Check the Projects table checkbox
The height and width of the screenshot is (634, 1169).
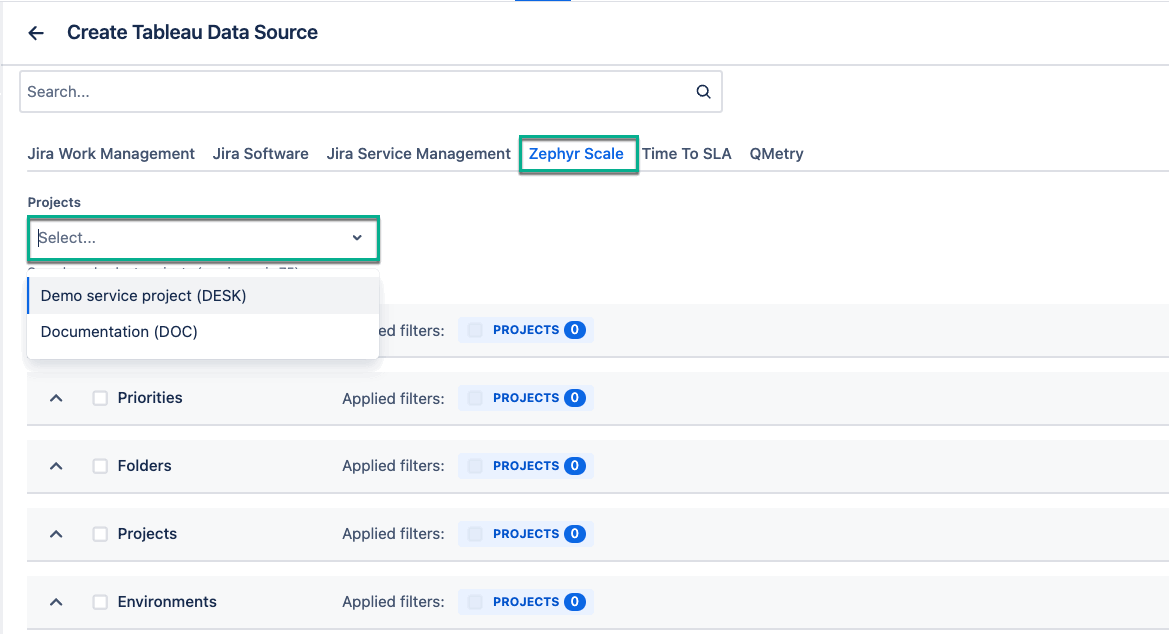click(100, 534)
